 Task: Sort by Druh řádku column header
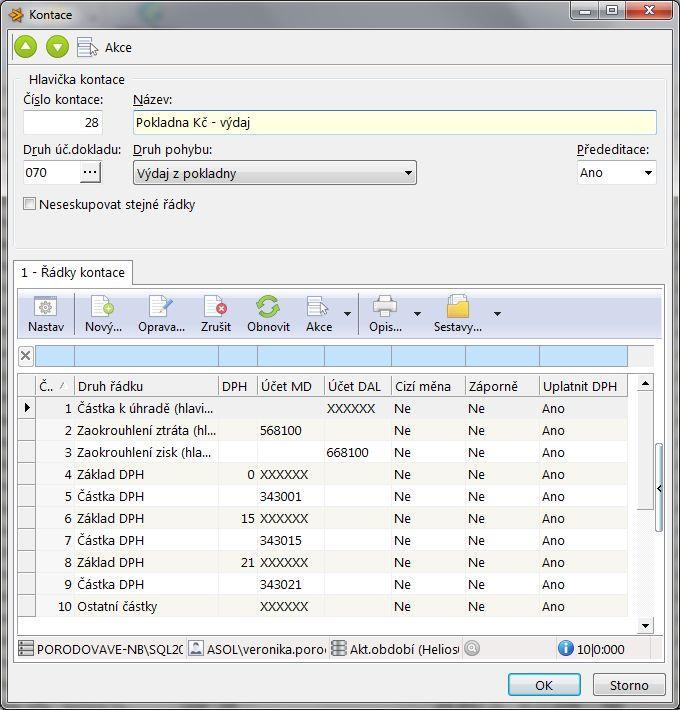point(146,386)
